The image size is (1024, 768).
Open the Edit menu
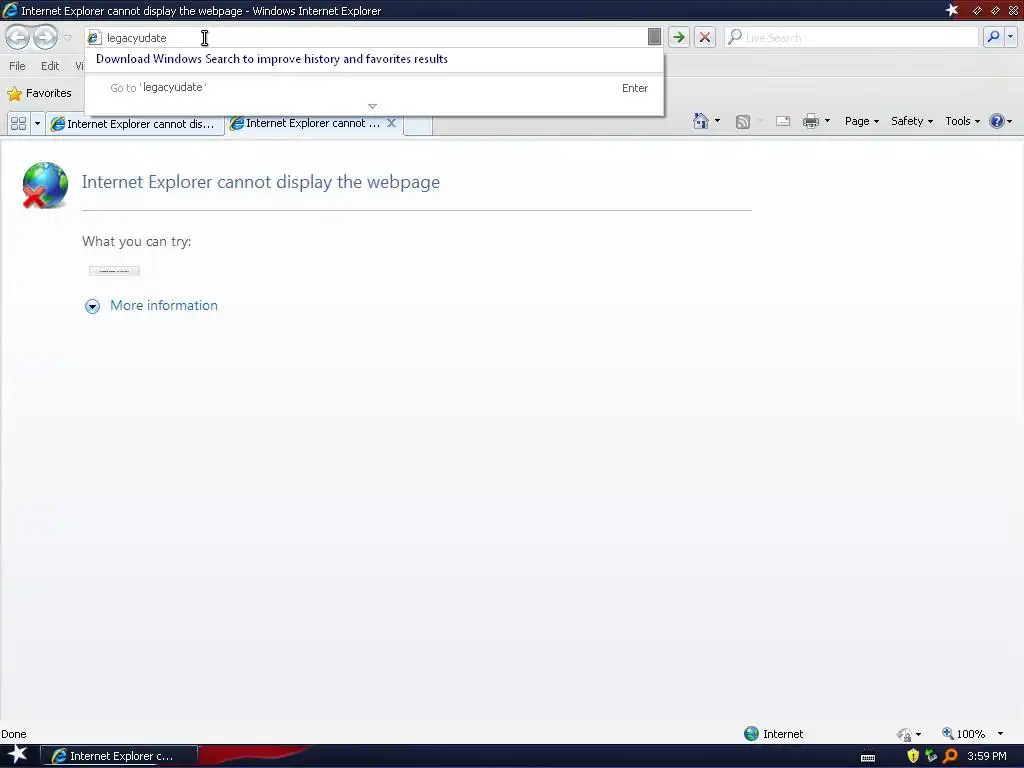click(50, 66)
